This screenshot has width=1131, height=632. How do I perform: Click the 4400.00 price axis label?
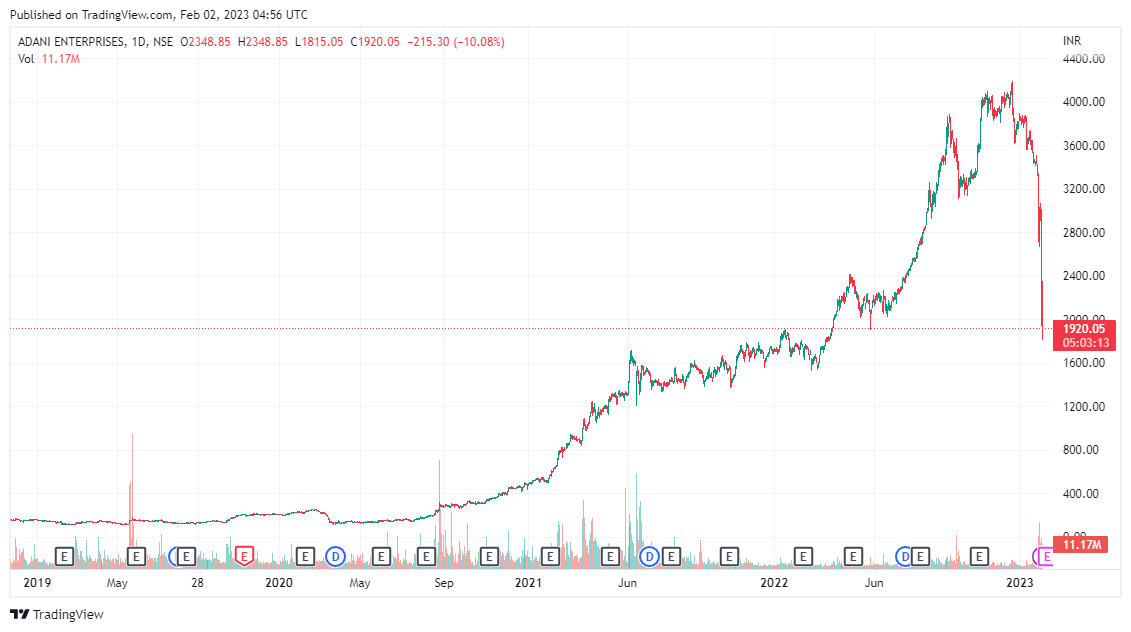[1083, 58]
